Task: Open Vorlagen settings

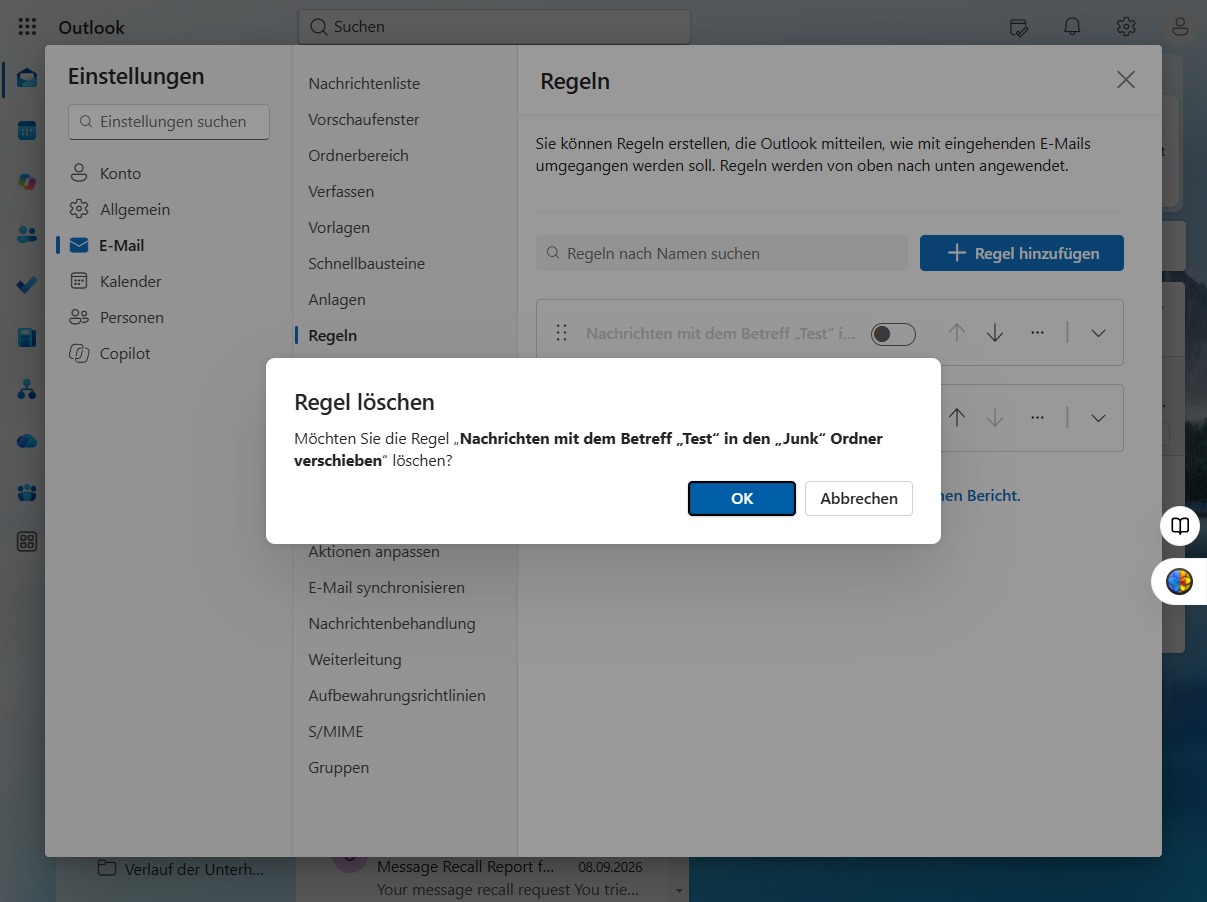Action: tap(339, 228)
